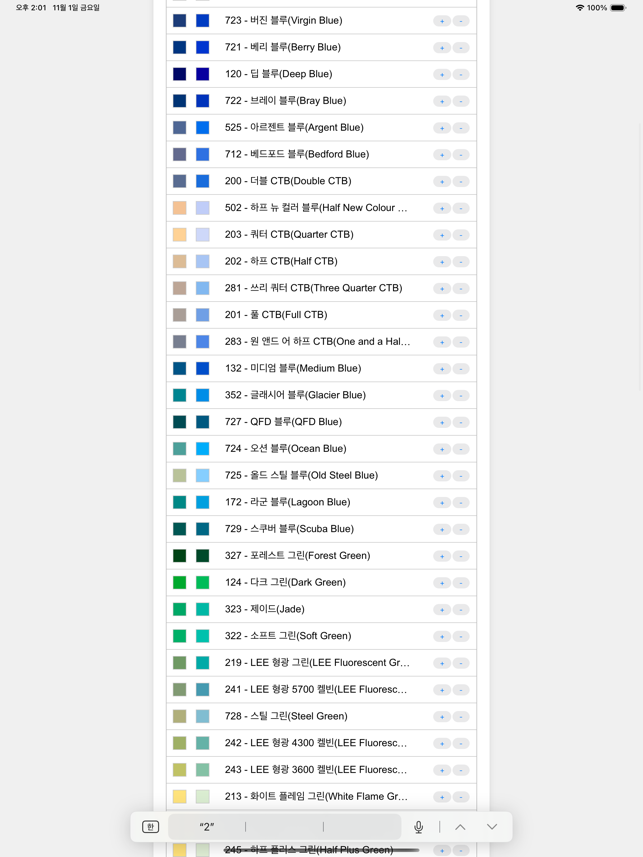Tap the minus button for 120 Deep Blue
643x857 pixels.
pyautogui.click(x=461, y=74)
